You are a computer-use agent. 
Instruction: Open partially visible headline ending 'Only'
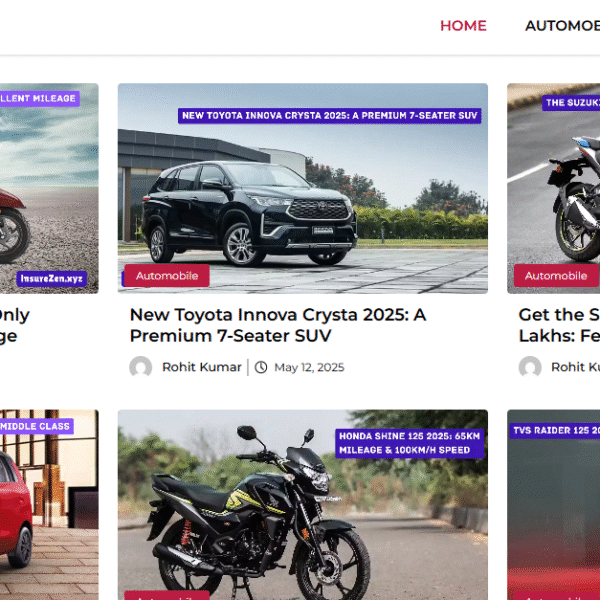[x=15, y=325]
